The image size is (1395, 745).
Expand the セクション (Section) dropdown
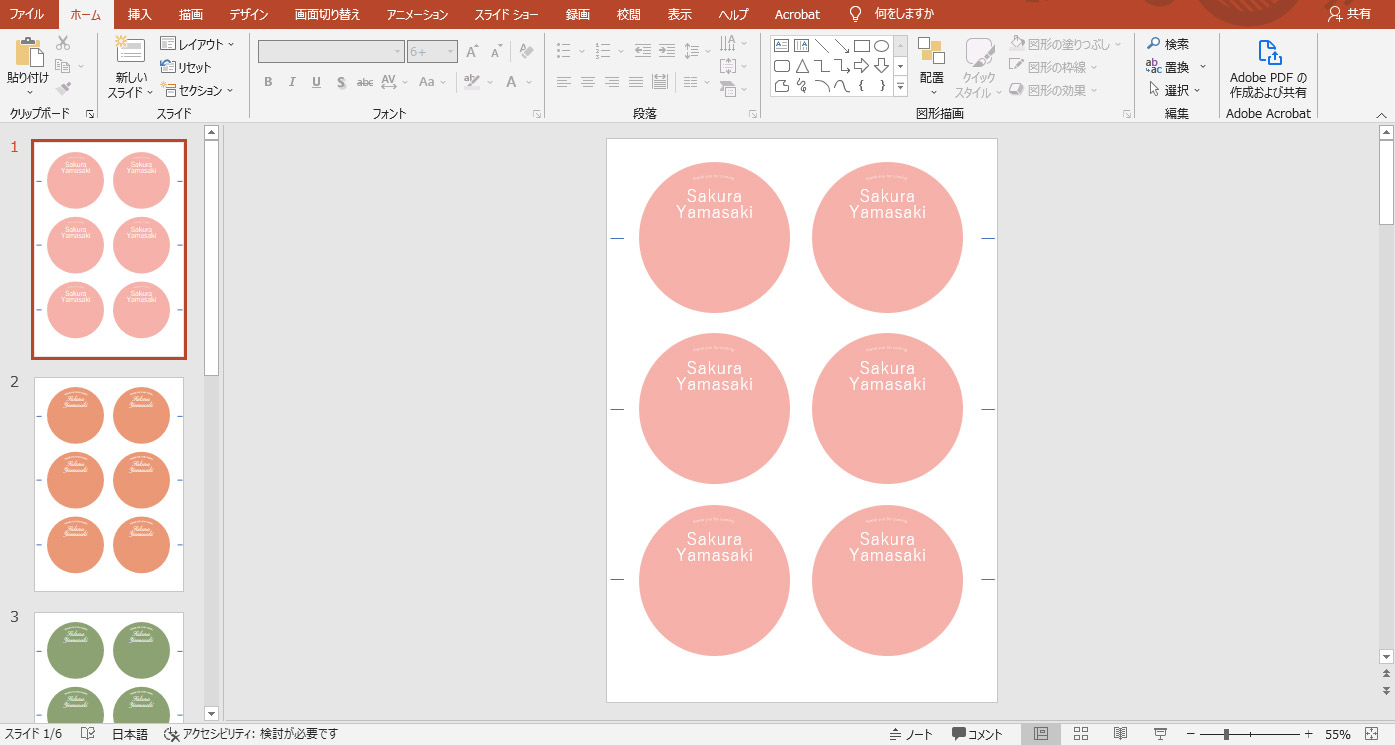click(x=198, y=90)
